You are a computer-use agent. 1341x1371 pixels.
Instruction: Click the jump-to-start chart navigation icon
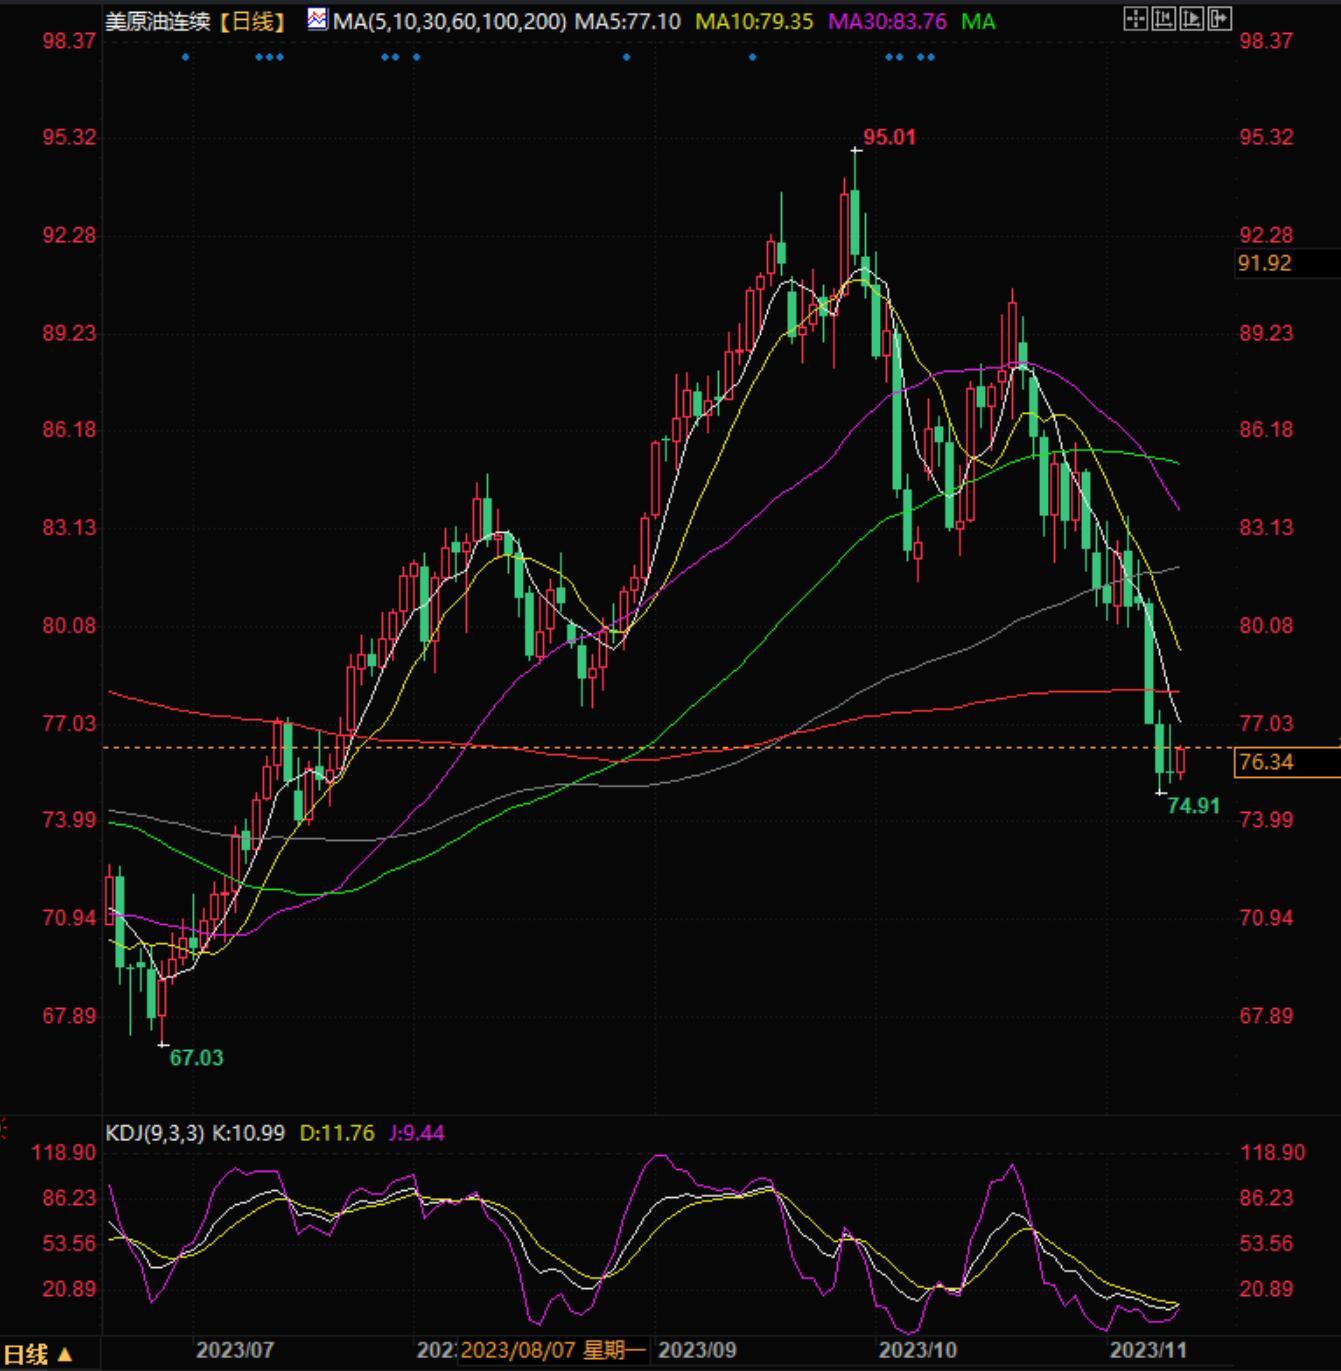(x=1163, y=19)
